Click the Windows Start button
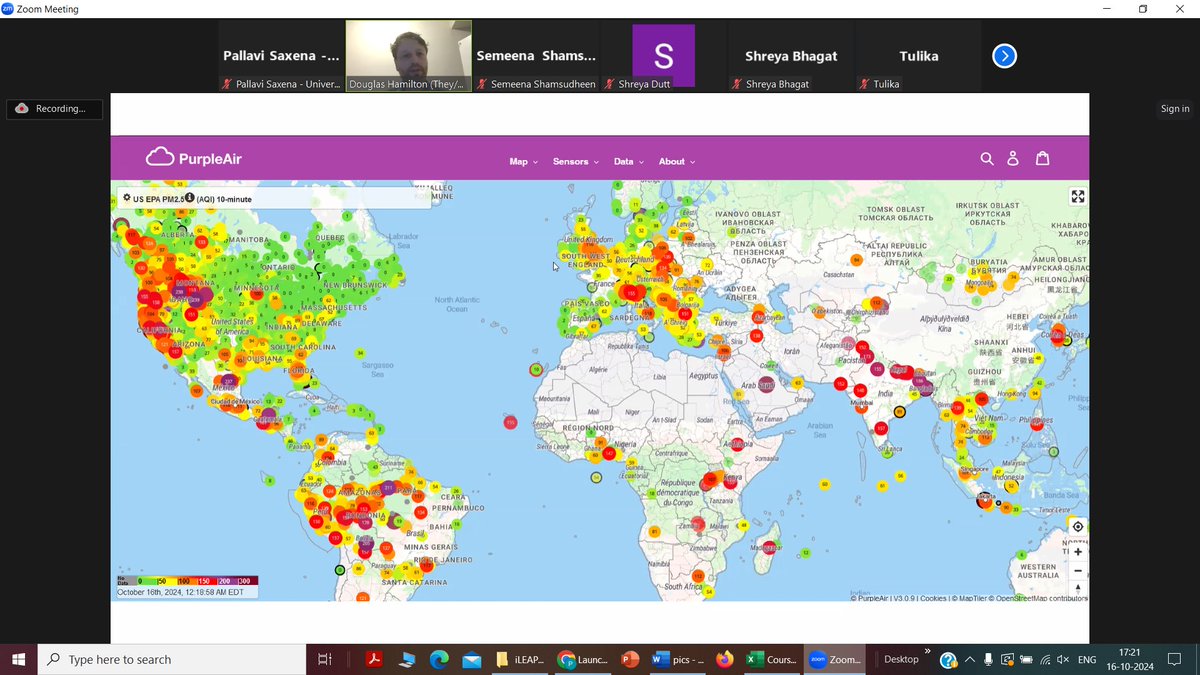Viewport: 1200px width, 675px height. click(x=18, y=659)
